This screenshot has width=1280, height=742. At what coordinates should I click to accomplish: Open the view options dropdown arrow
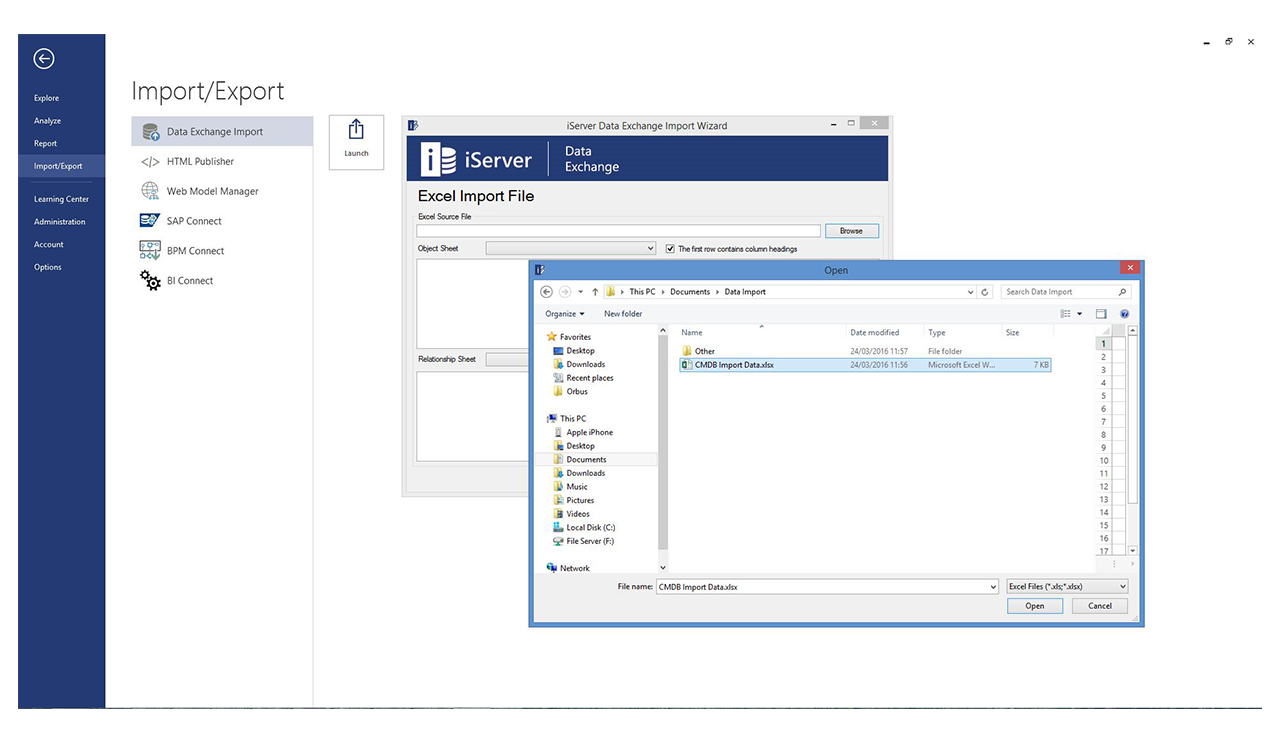pyautogui.click(x=1080, y=314)
